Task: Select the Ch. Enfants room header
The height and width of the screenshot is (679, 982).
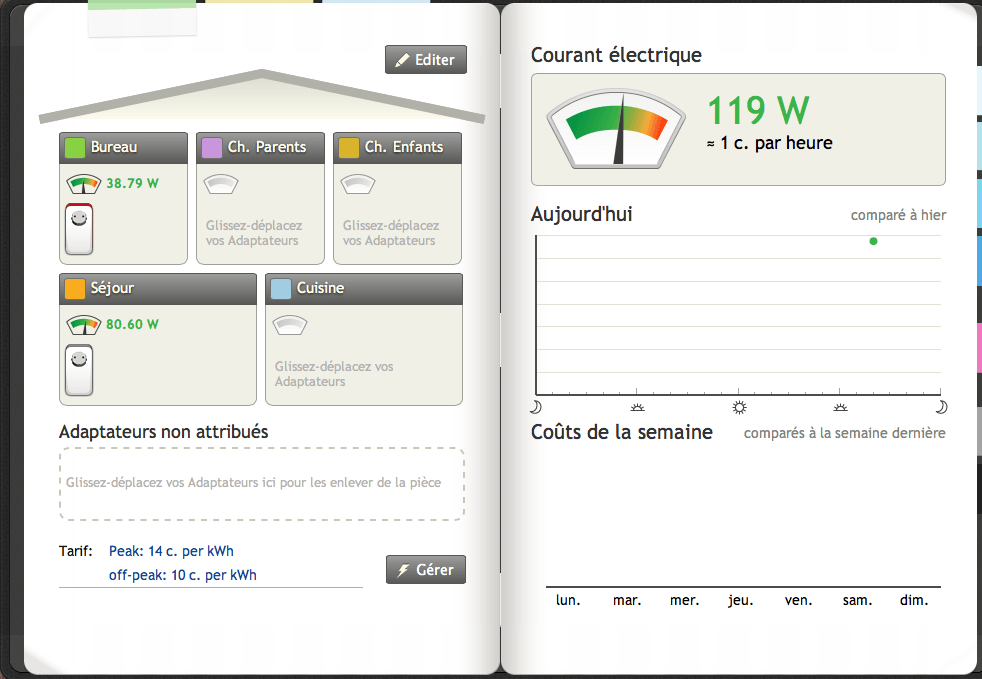Action: [x=398, y=148]
